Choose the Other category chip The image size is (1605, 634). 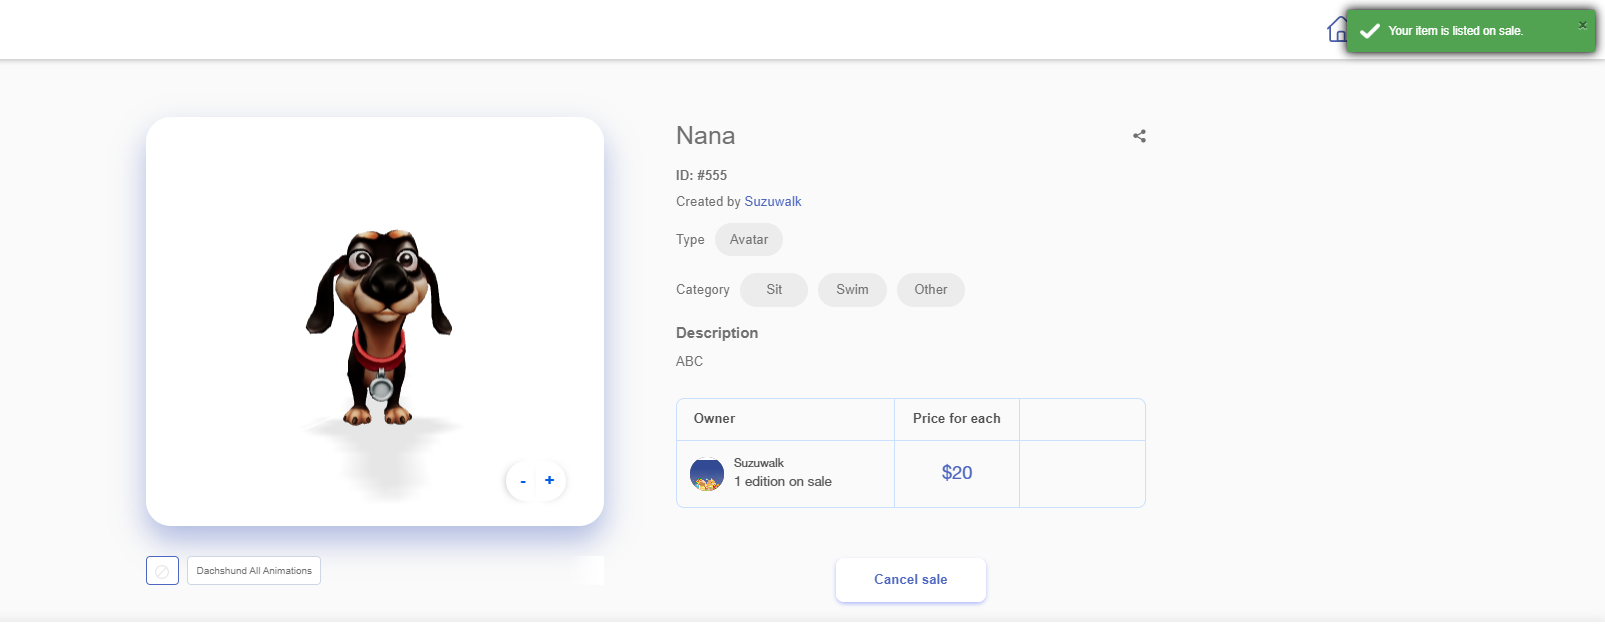click(930, 290)
